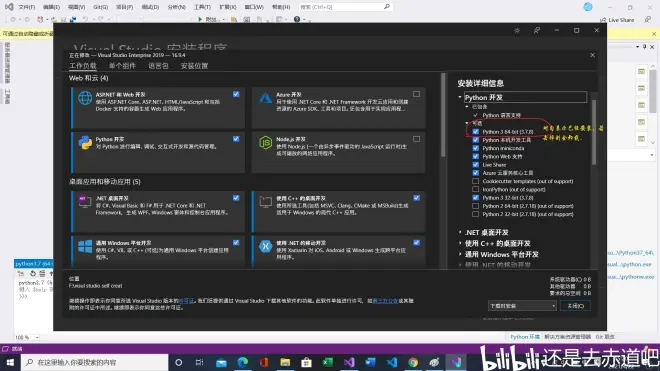The image size is (660, 371).
Task: Click the Python development workload icon
Action: coord(85,143)
